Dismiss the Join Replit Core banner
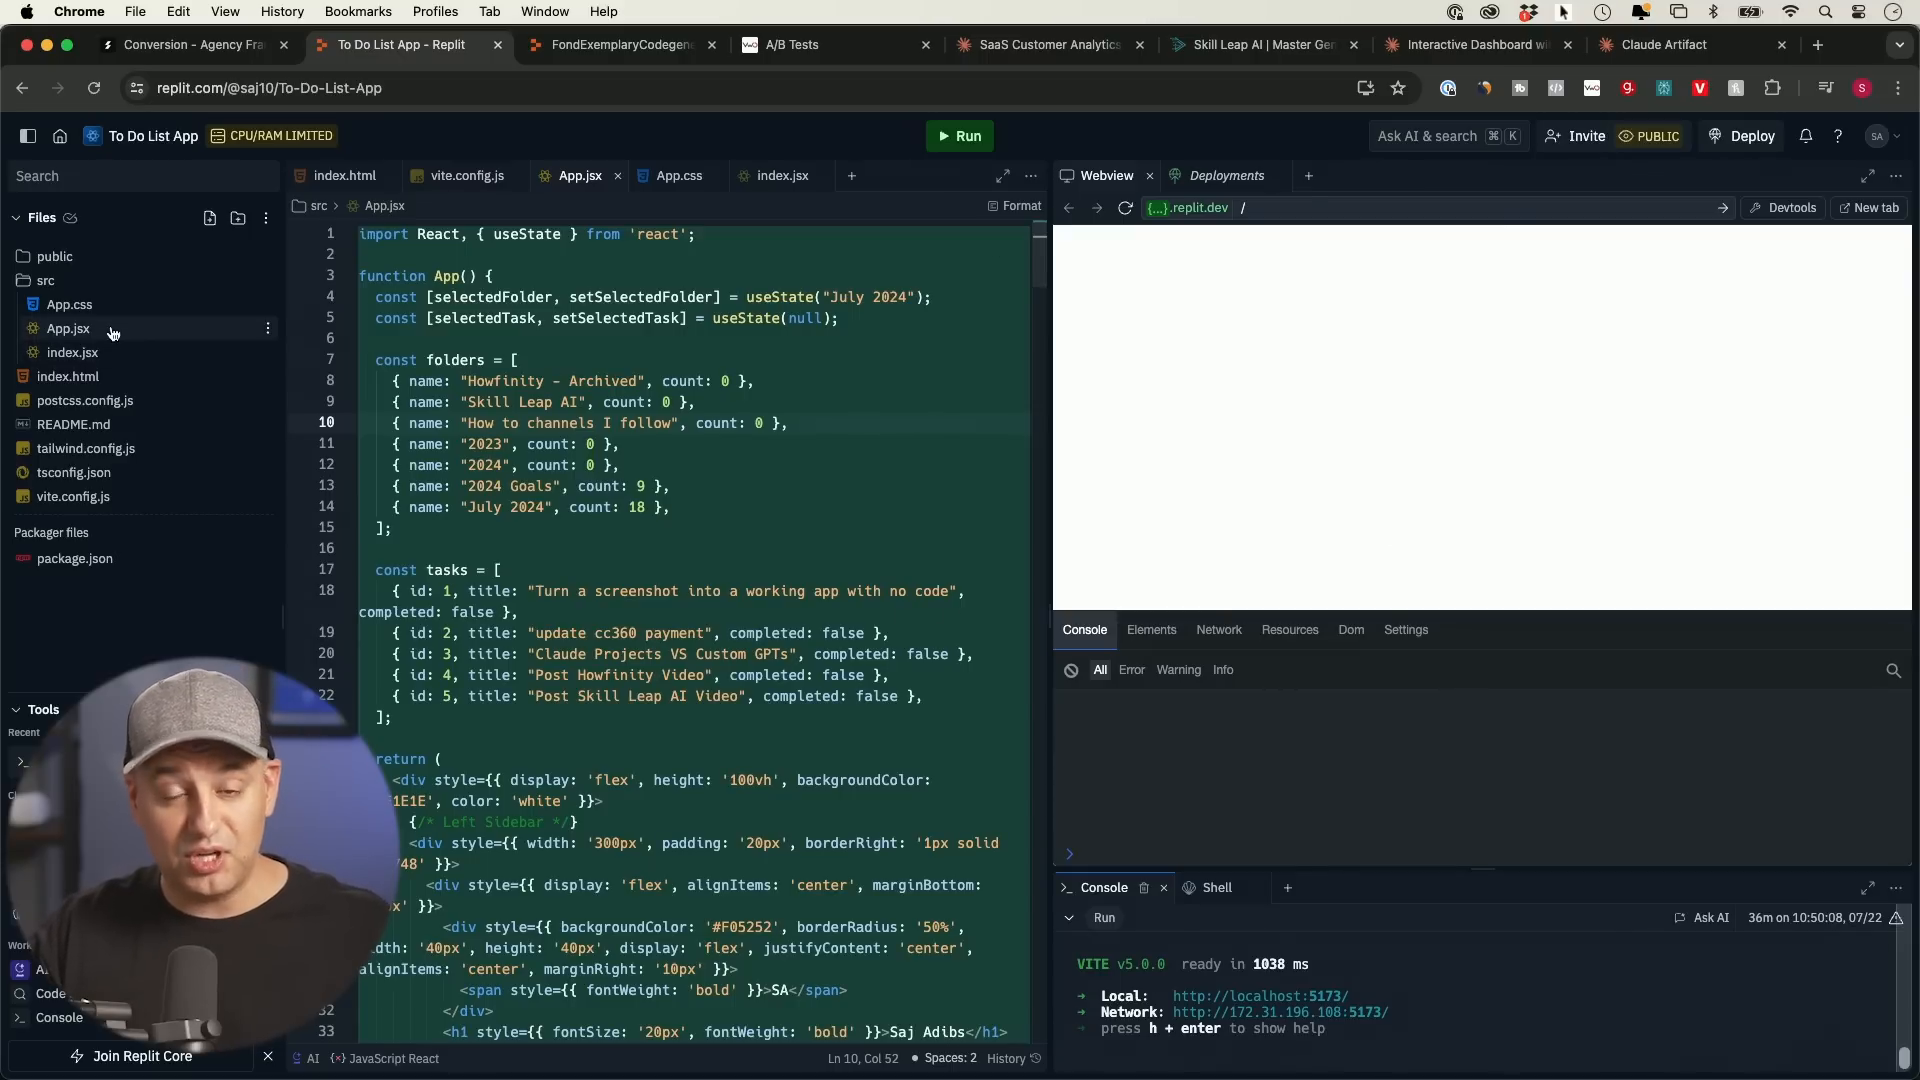Screen dimensions: 1920x1080 [267, 1056]
